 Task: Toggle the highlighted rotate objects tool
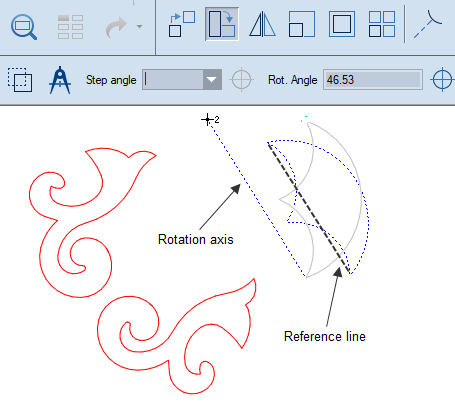(x=222, y=24)
